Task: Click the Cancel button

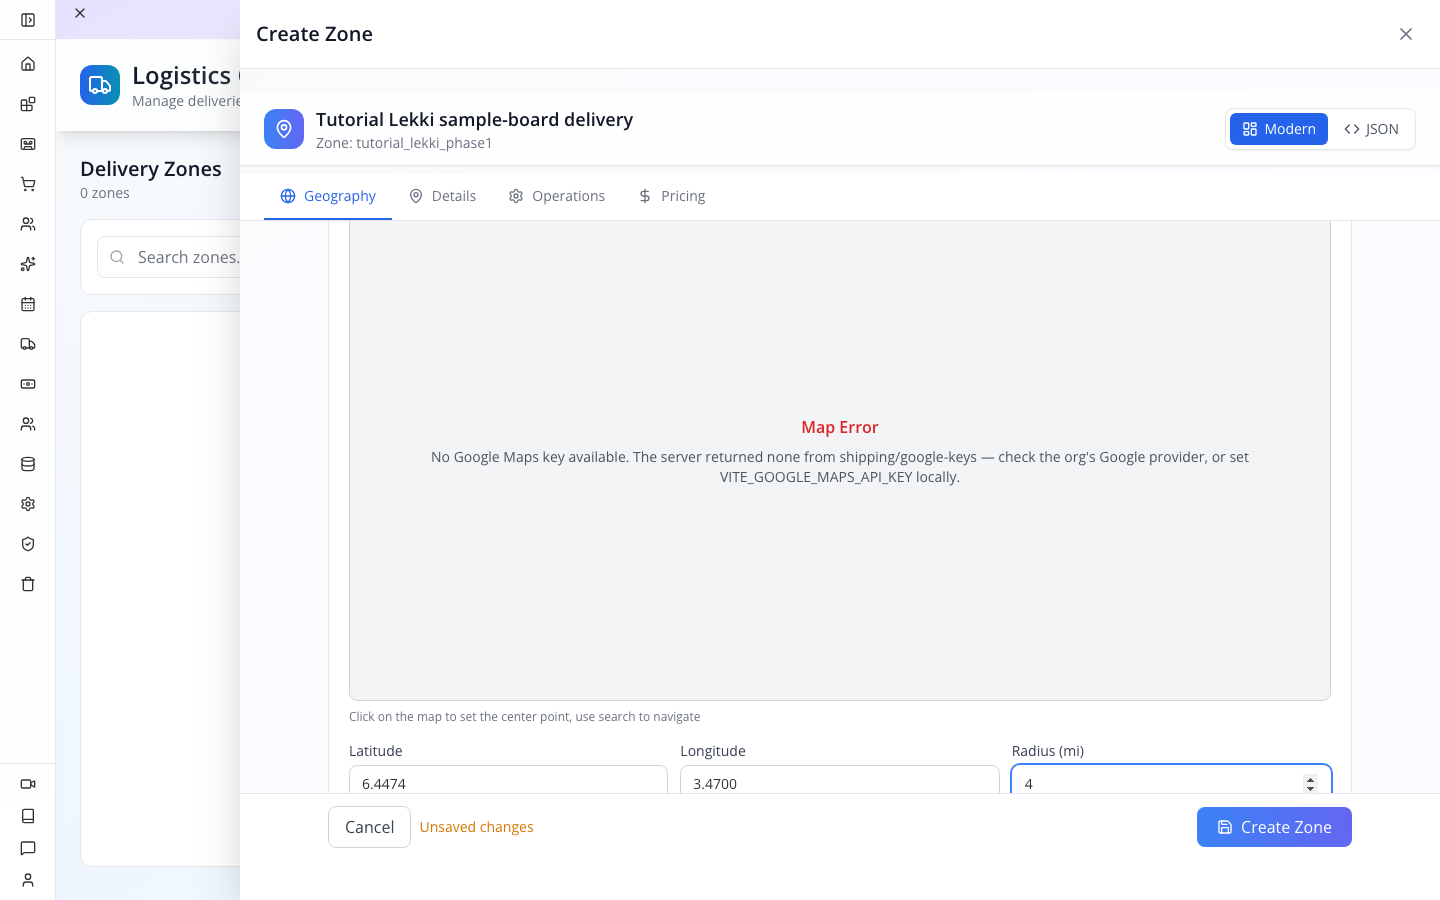Action: [x=369, y=827]
